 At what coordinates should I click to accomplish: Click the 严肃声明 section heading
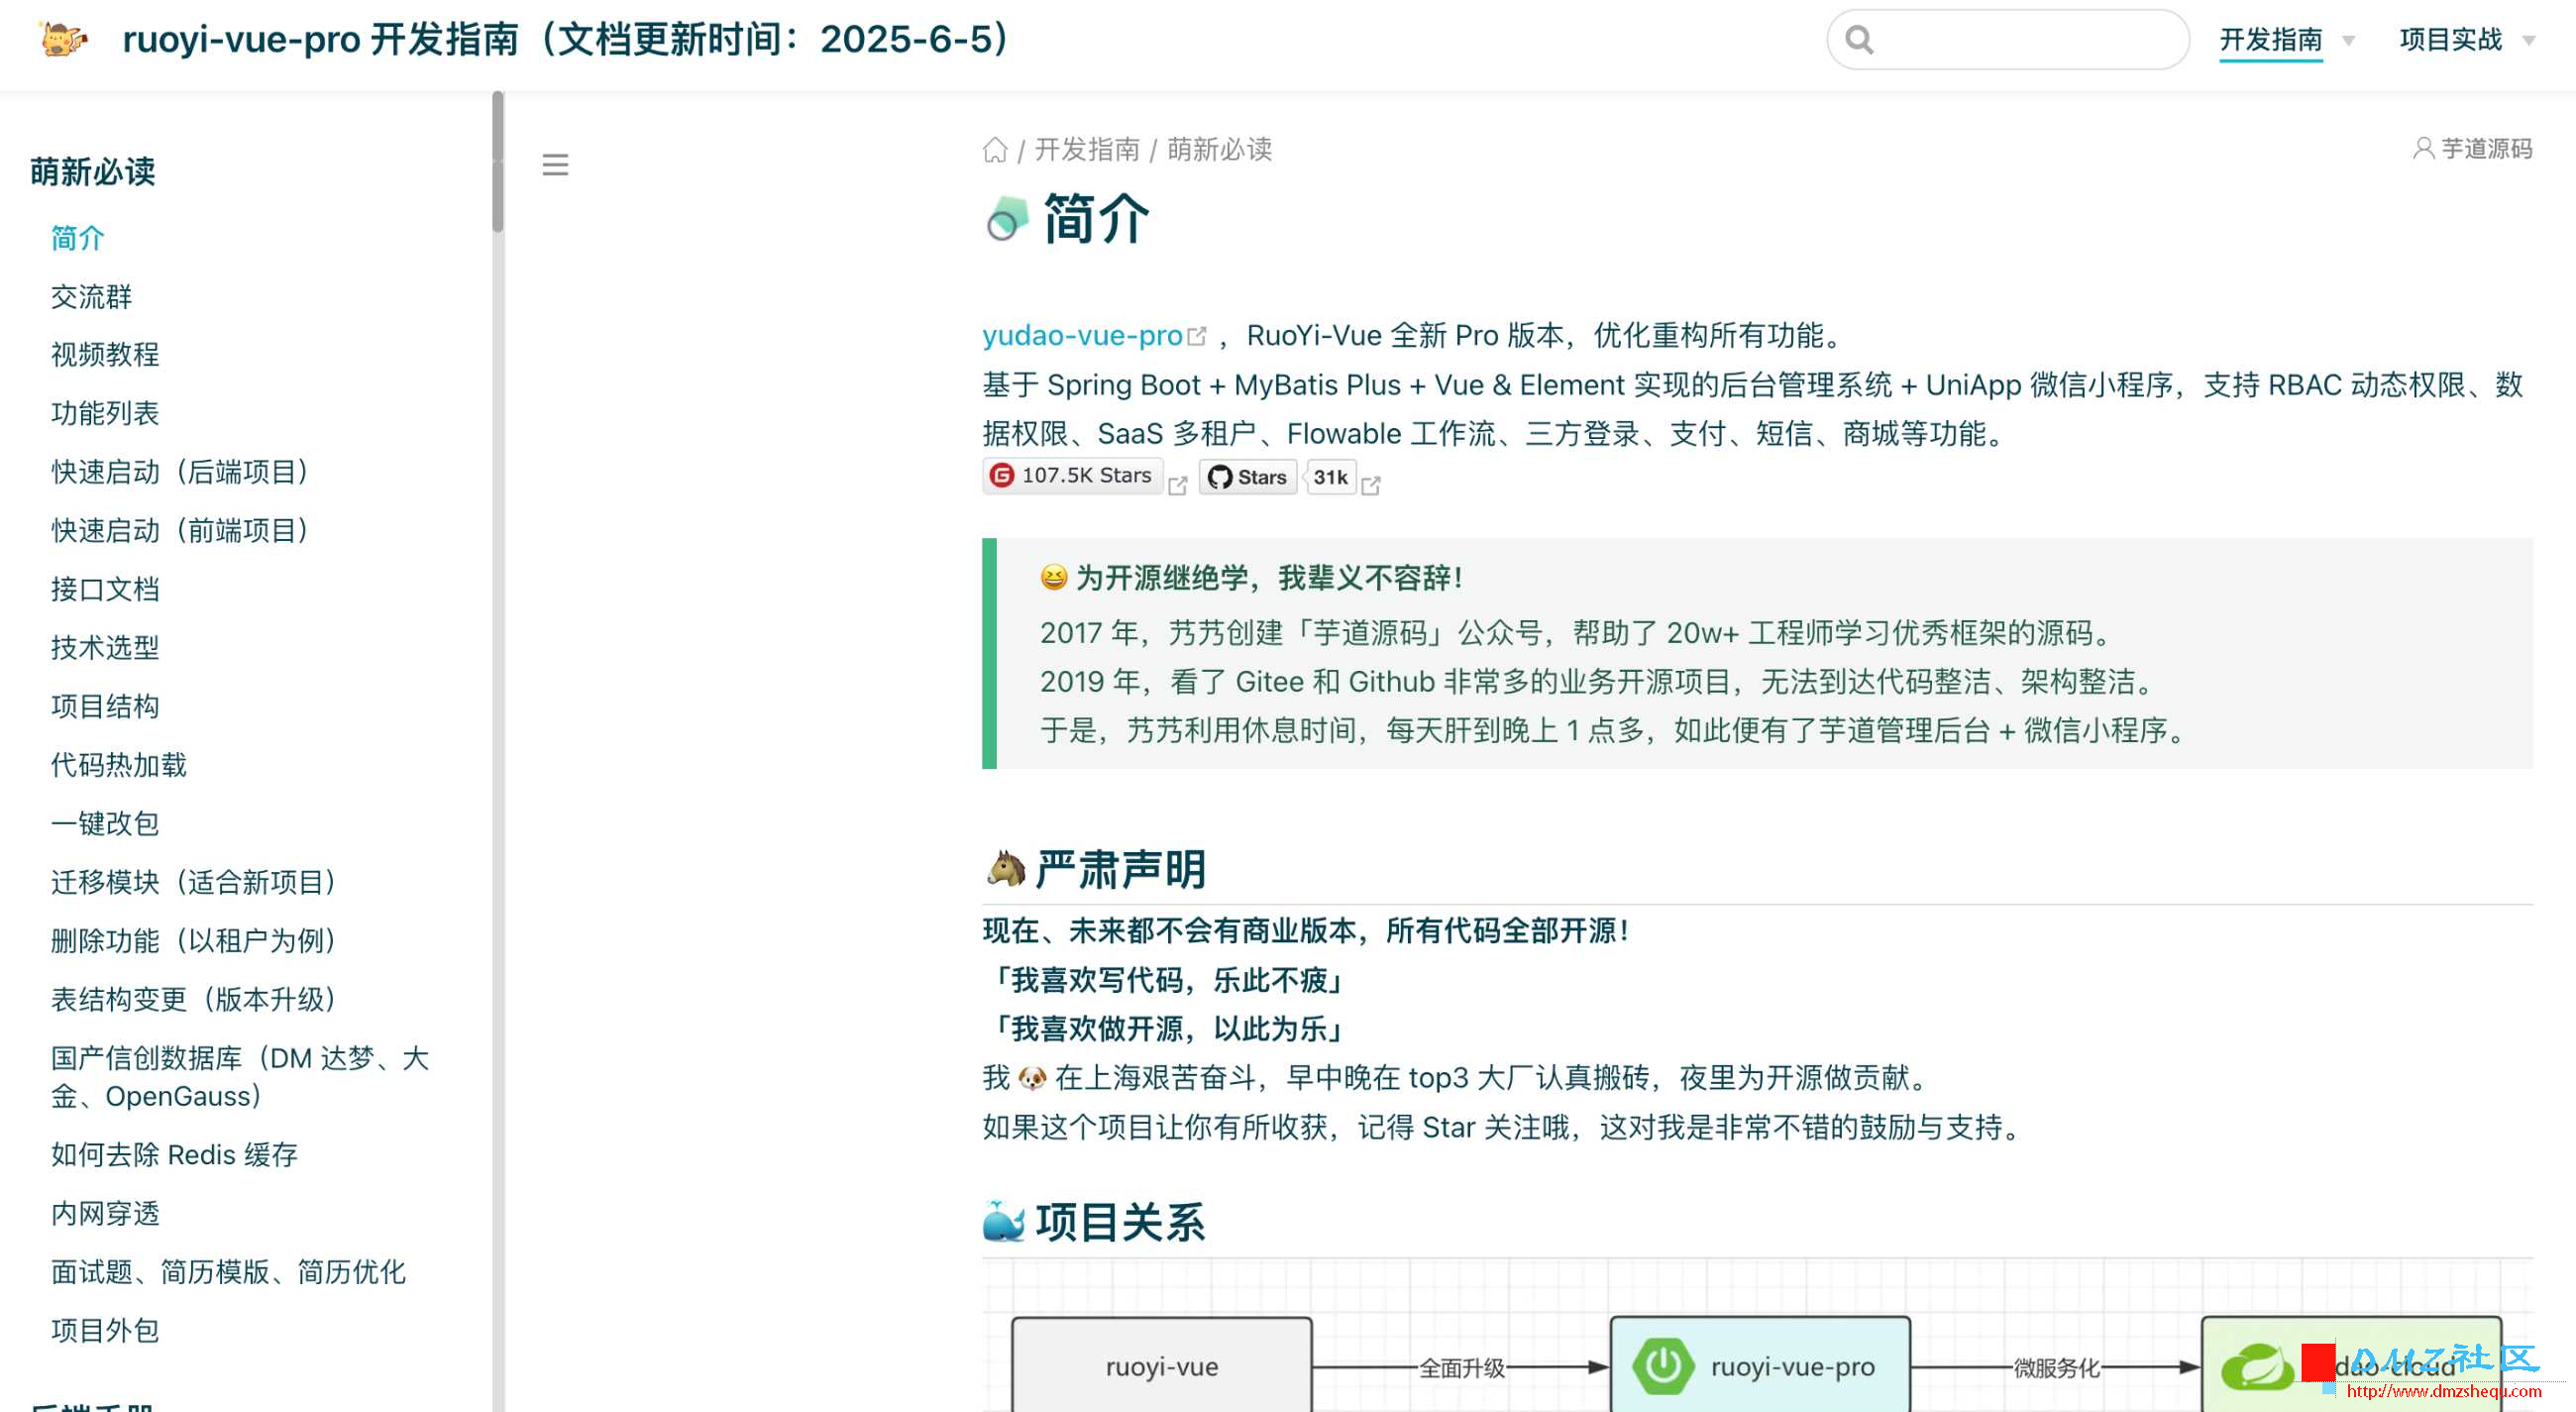1120,870
